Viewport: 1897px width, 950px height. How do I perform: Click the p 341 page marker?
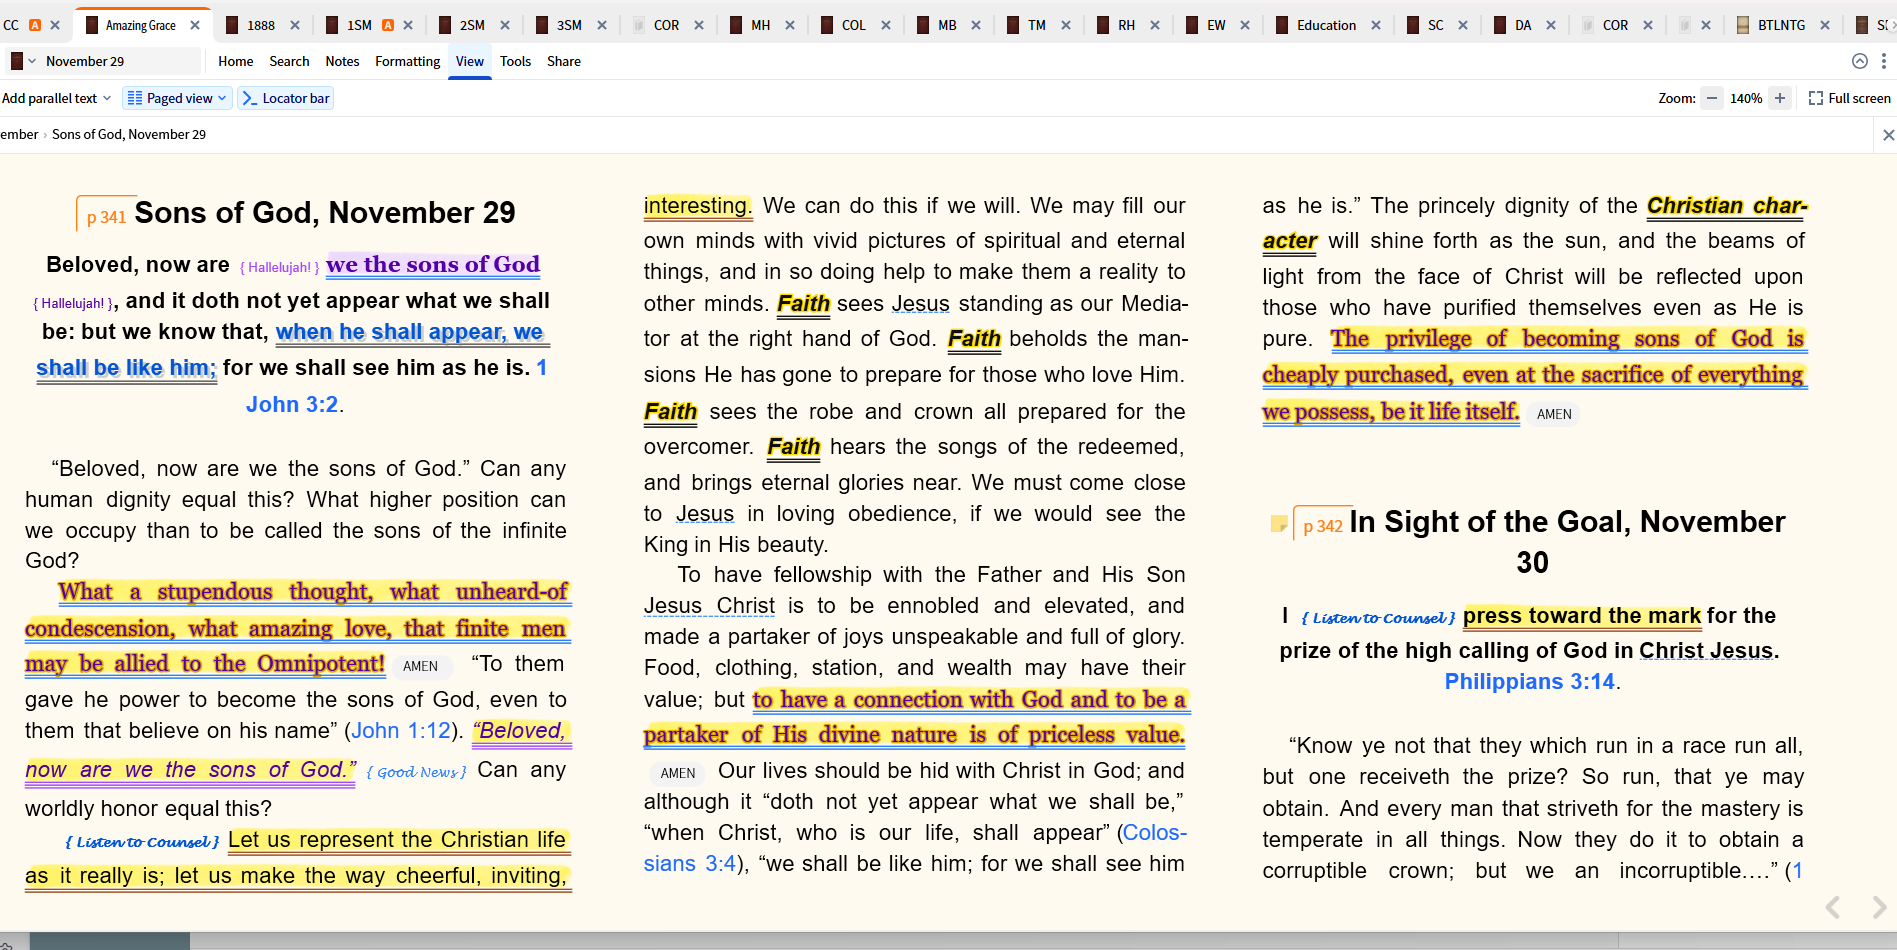[106, 217]
